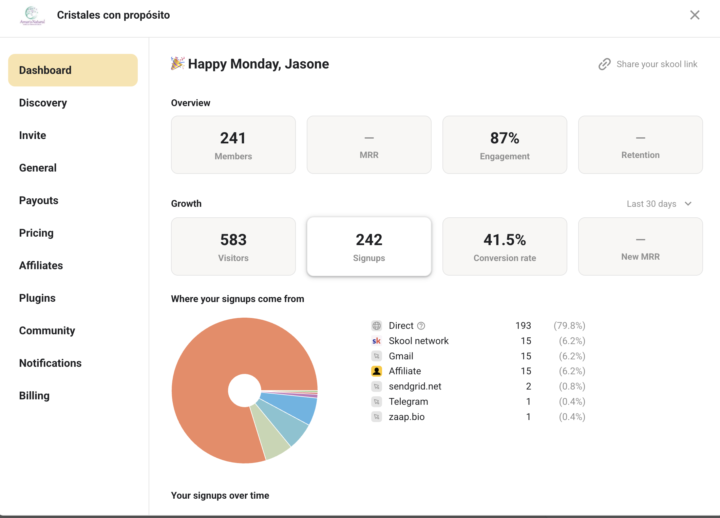Image resolution: width=720 pixels, height=518 pixels.
Task: Select the 87% Engagement card
Action: [x=505, y=145]
